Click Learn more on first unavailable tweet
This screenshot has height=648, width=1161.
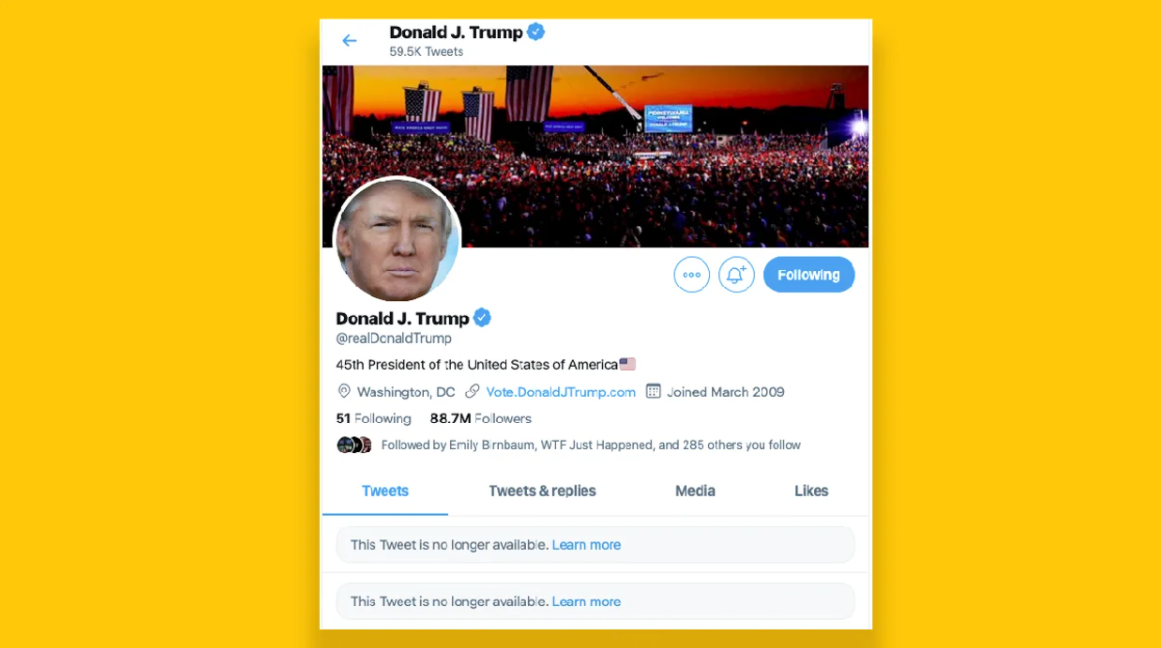click(x=586, y=545)
